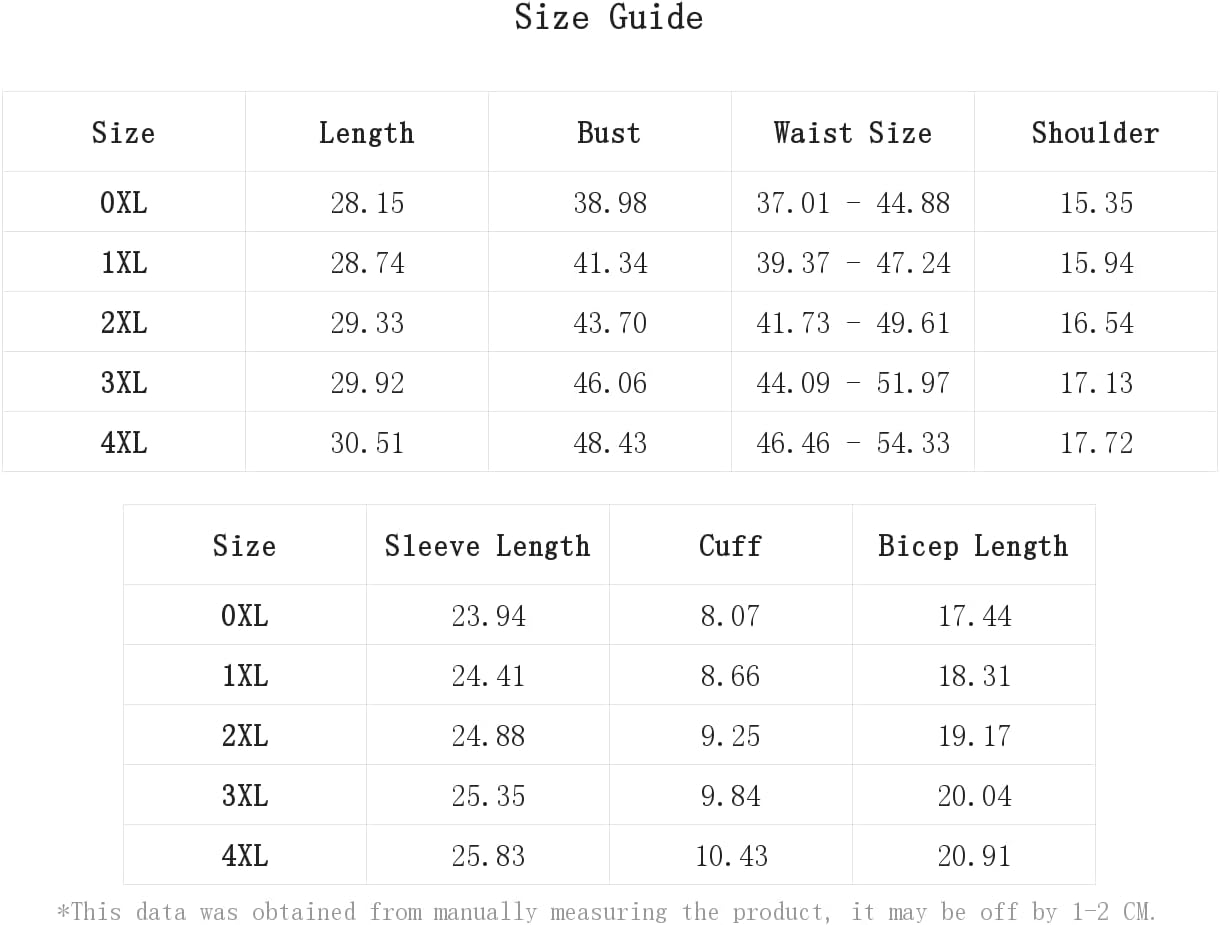
Task: Select bicep value 17.44
Action: (x=974, y=616)
